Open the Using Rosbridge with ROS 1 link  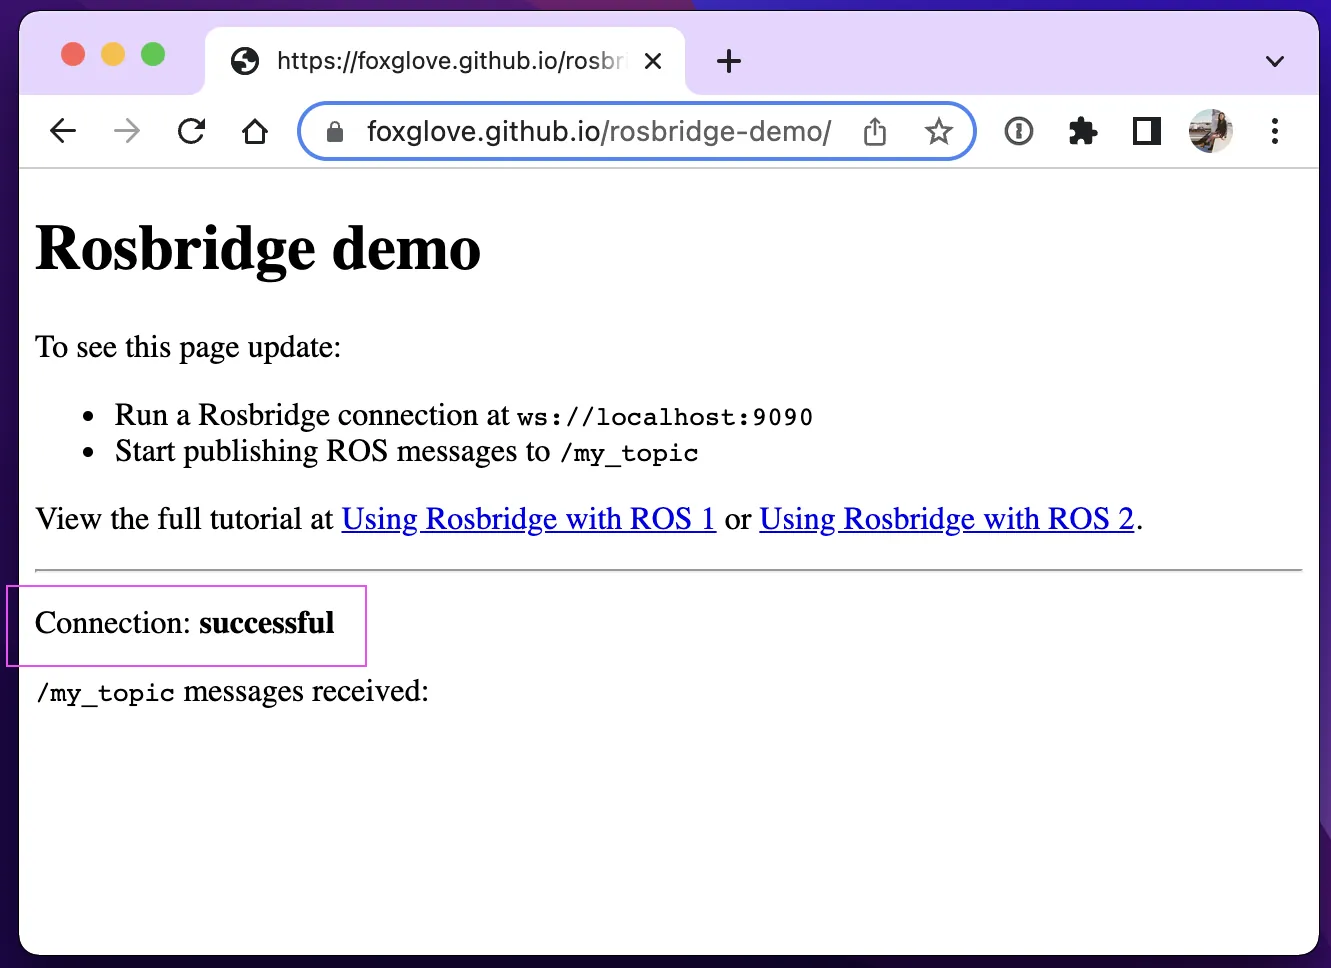coord(528,519)
